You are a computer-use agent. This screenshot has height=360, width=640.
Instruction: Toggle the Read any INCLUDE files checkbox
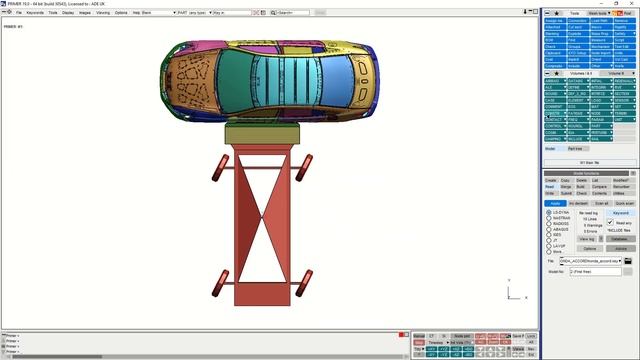click(610, 222)
